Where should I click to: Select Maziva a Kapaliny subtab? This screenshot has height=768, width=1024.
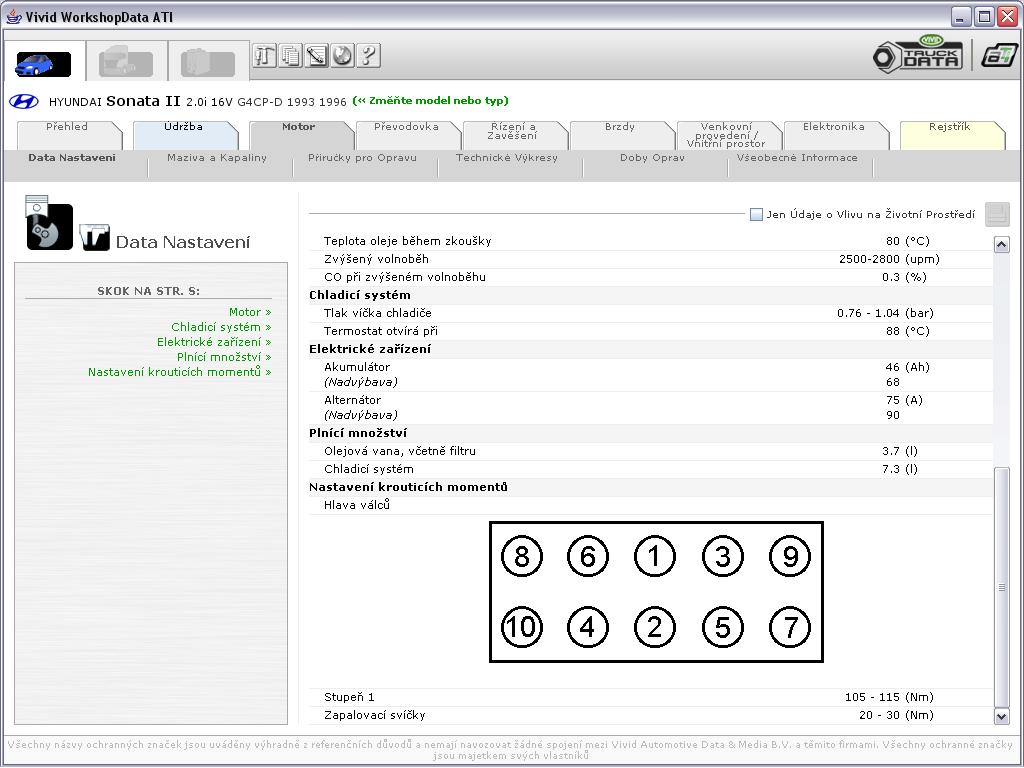pyautogui.click(x=217, y=157)
